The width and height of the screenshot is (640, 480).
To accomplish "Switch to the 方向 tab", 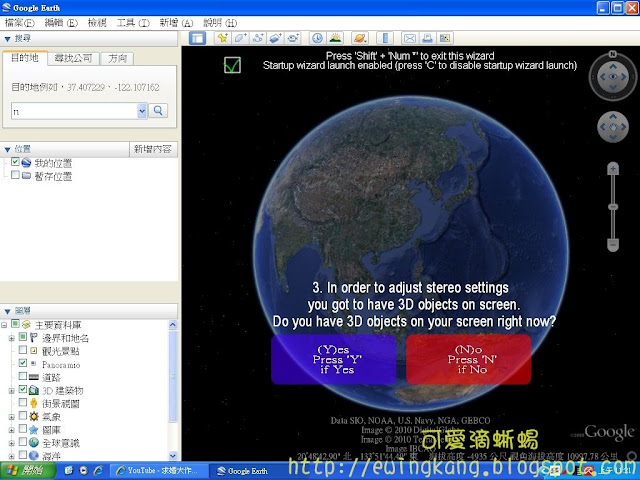I will tap(118, 58).
